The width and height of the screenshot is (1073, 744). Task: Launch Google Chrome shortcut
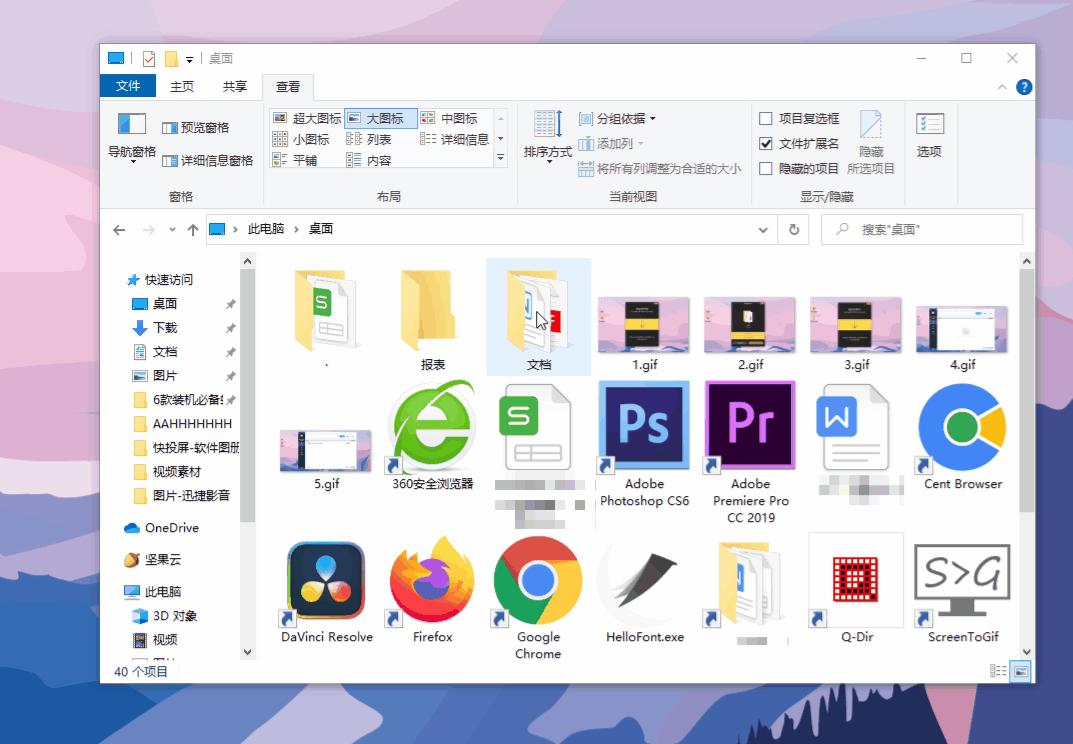pos(536,580)
